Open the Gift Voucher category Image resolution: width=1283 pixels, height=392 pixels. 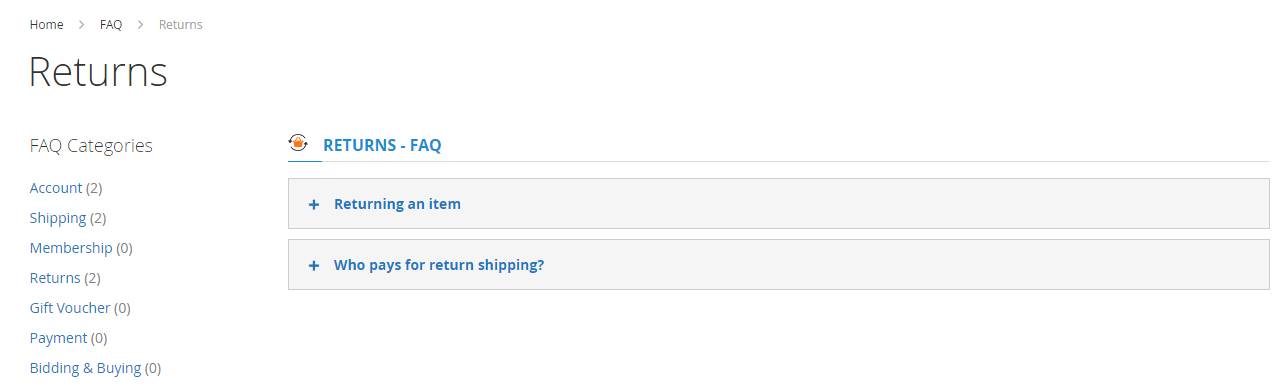tap(70, 308)
